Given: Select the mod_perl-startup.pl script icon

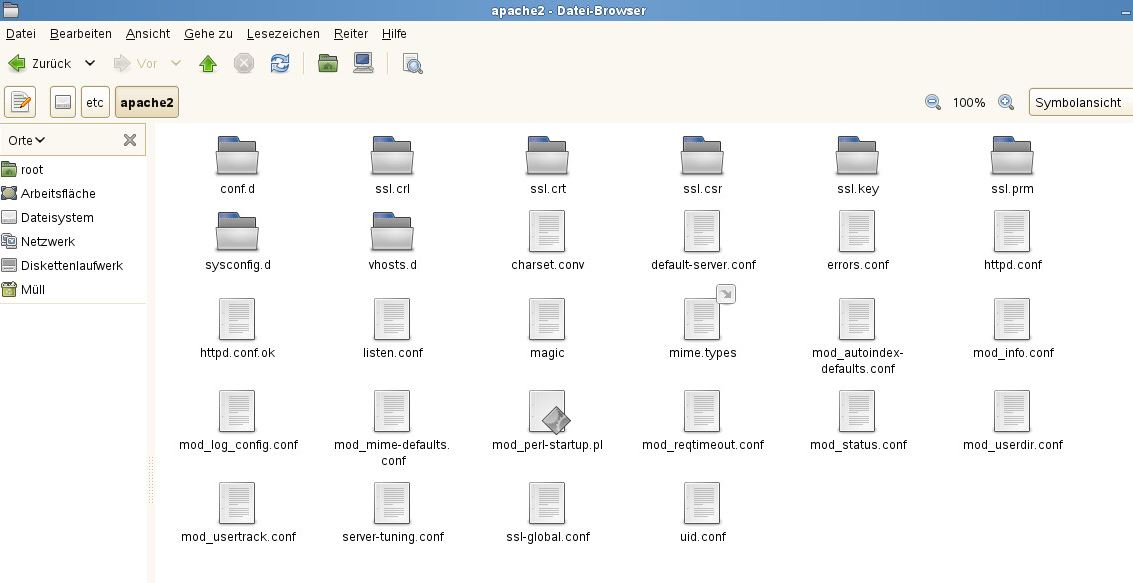Looking at the screenshot, I should (x=548, y=412).
